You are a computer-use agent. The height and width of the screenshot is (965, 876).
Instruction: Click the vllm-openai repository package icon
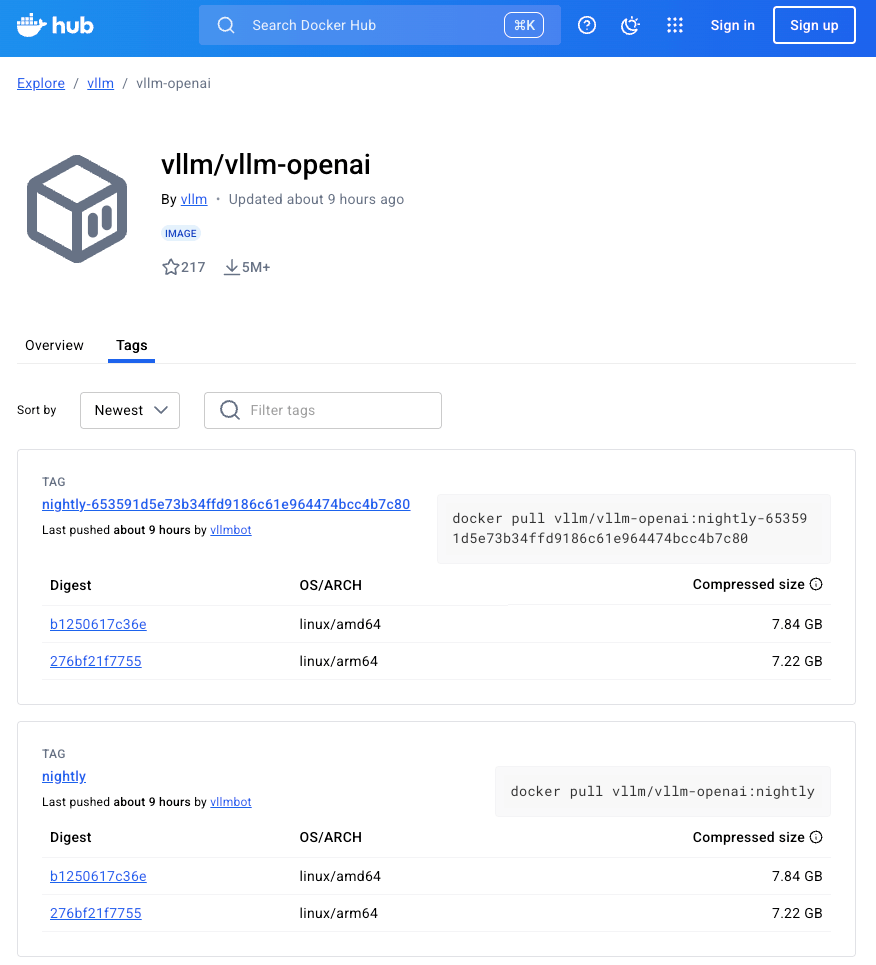click(x=77, y=208)
